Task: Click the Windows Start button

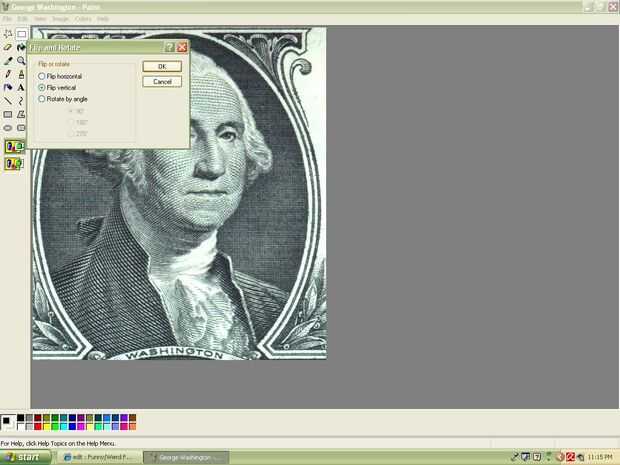Action: [x=26, y=457]
